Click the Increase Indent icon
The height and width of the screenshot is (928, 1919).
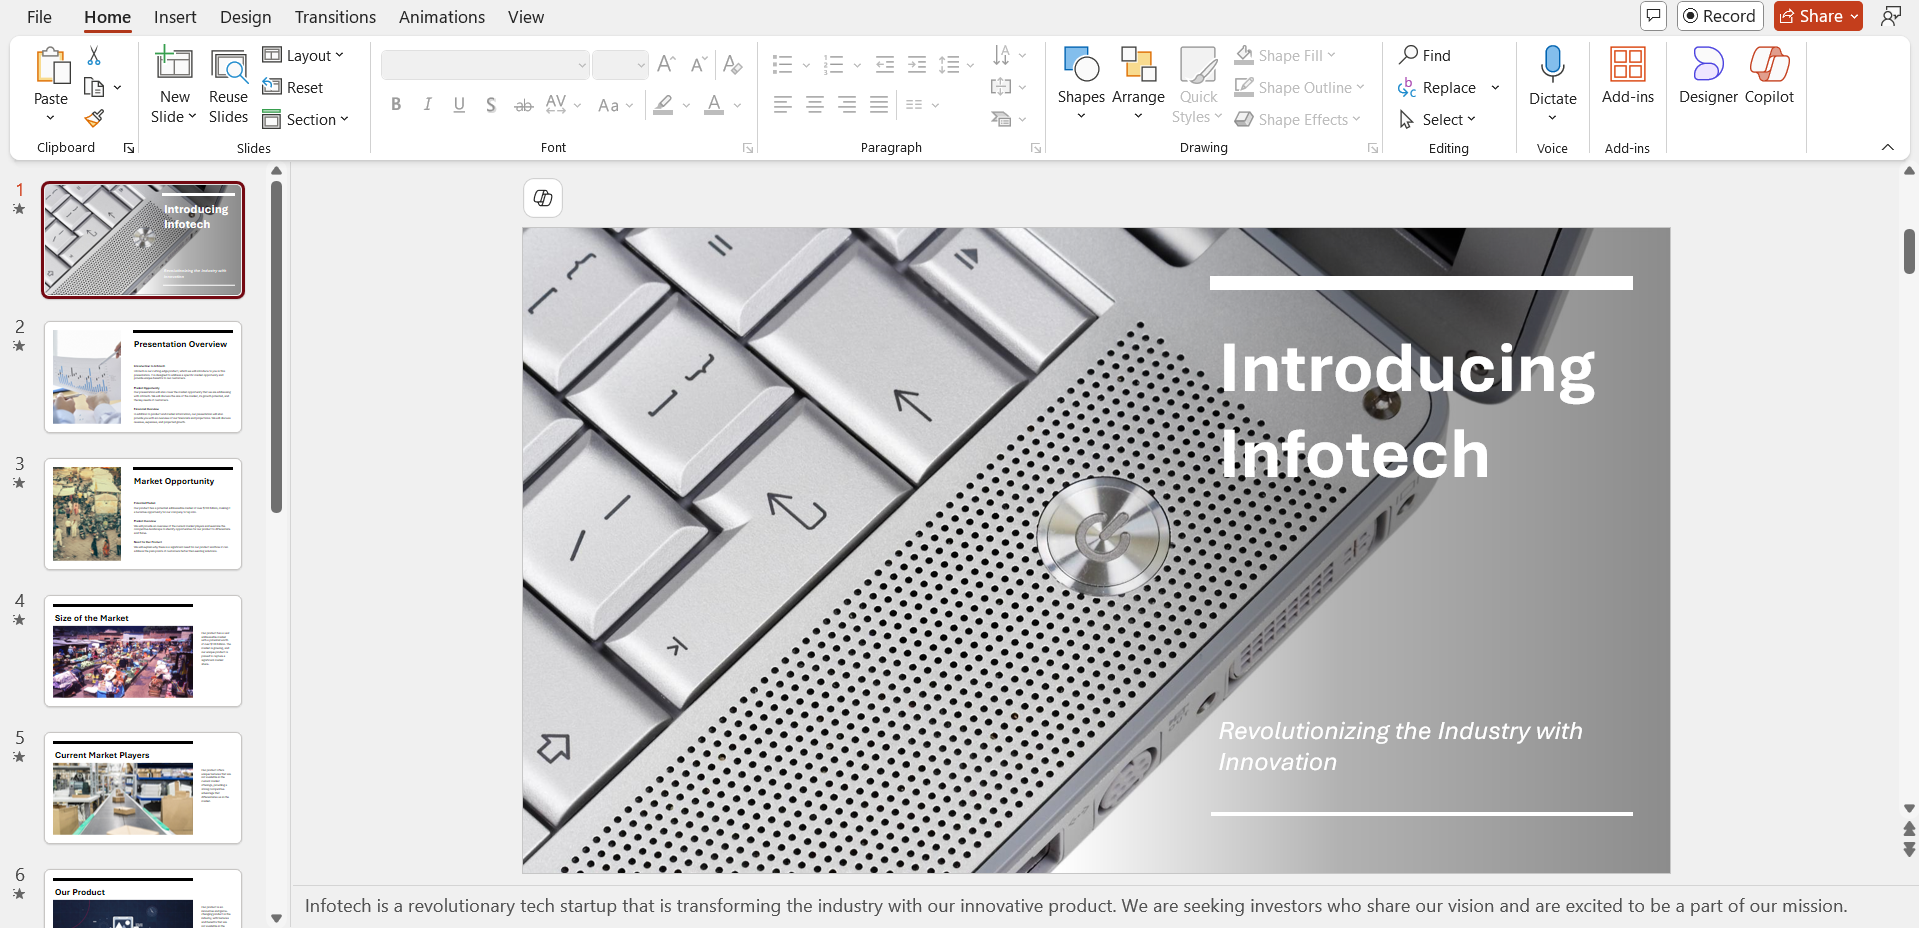[917, 65]
